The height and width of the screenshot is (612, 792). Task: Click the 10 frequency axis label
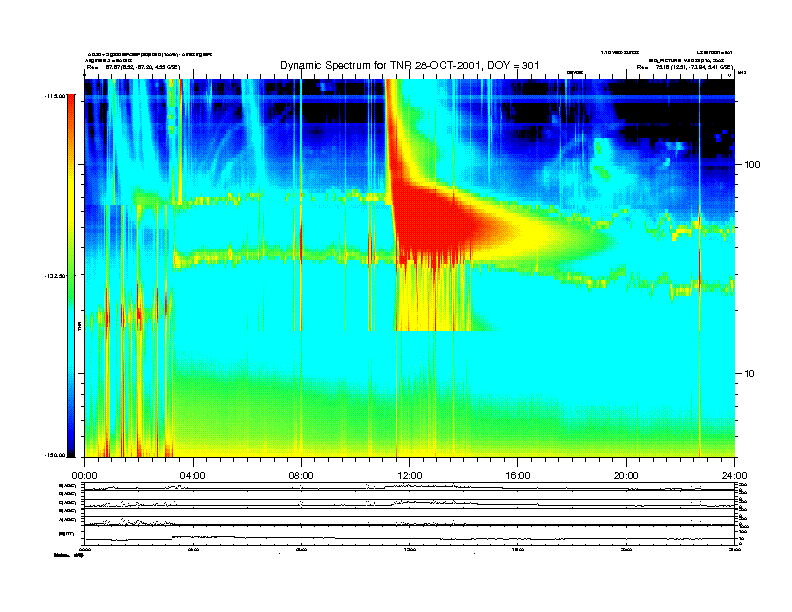click(750, 374)
